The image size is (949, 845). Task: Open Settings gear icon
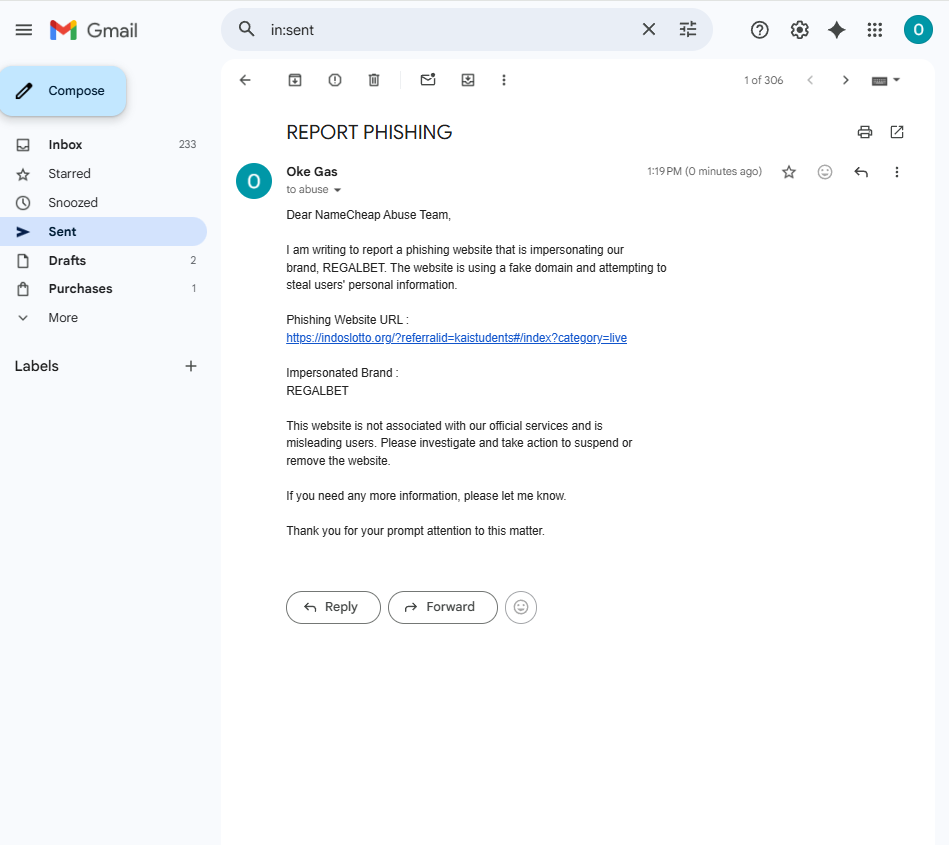(x=800, y=30)
